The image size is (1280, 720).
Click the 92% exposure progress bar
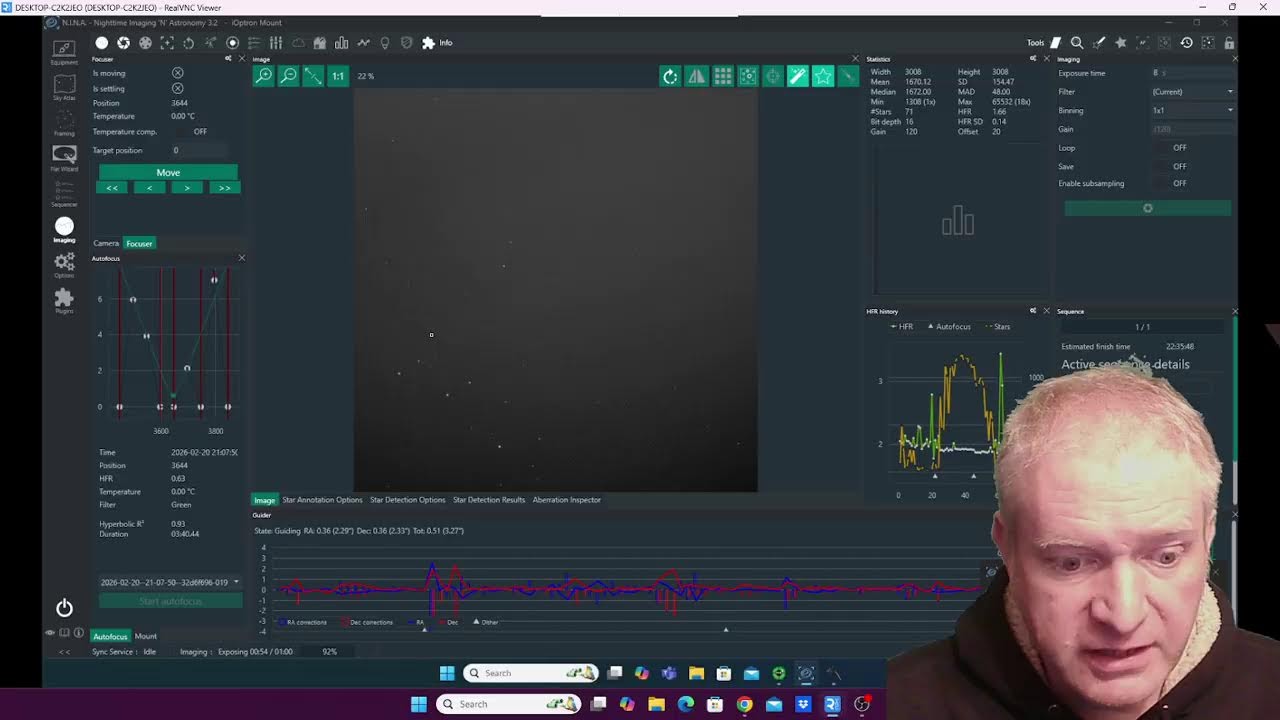pos(329,652)
